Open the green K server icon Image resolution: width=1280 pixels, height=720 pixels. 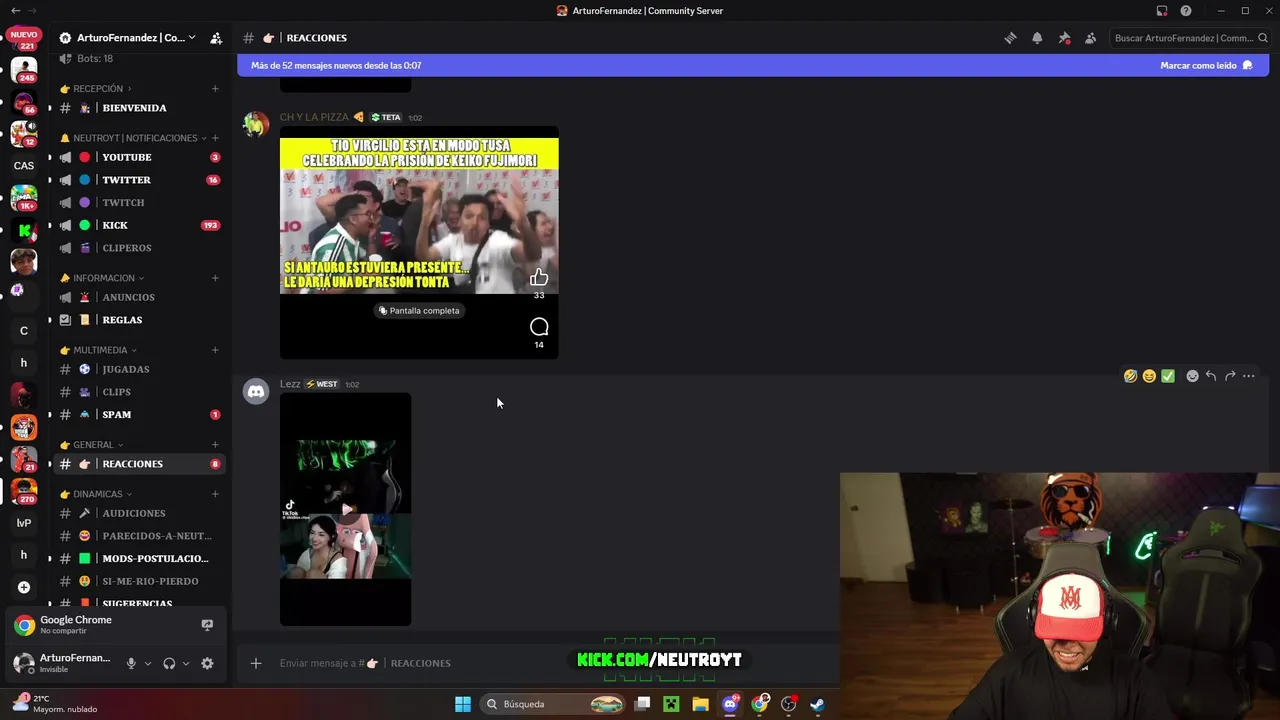(24, 230)
